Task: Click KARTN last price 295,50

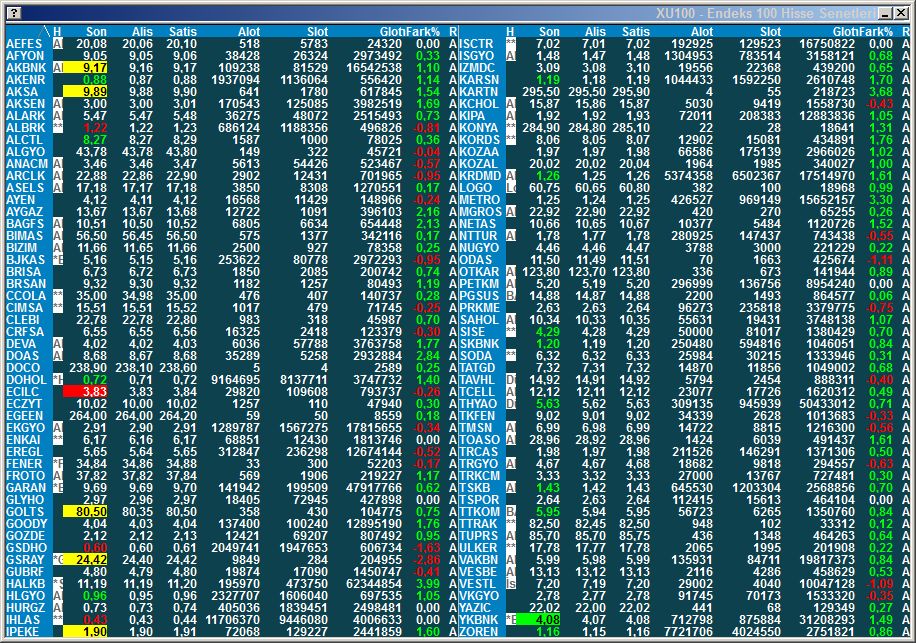Action: click(x=542, y=92)
